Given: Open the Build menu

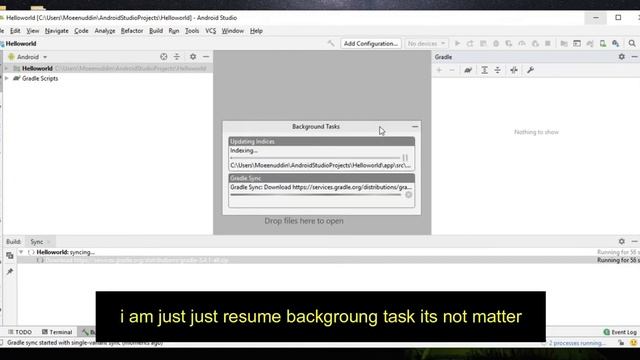Looking at the screenshot, I should click(x=156, y=31).
